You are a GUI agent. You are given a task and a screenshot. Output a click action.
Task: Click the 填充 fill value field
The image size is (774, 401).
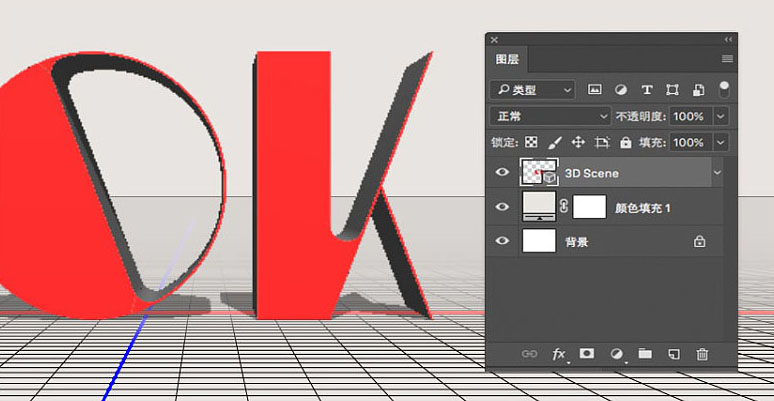[x=690, y=143]
